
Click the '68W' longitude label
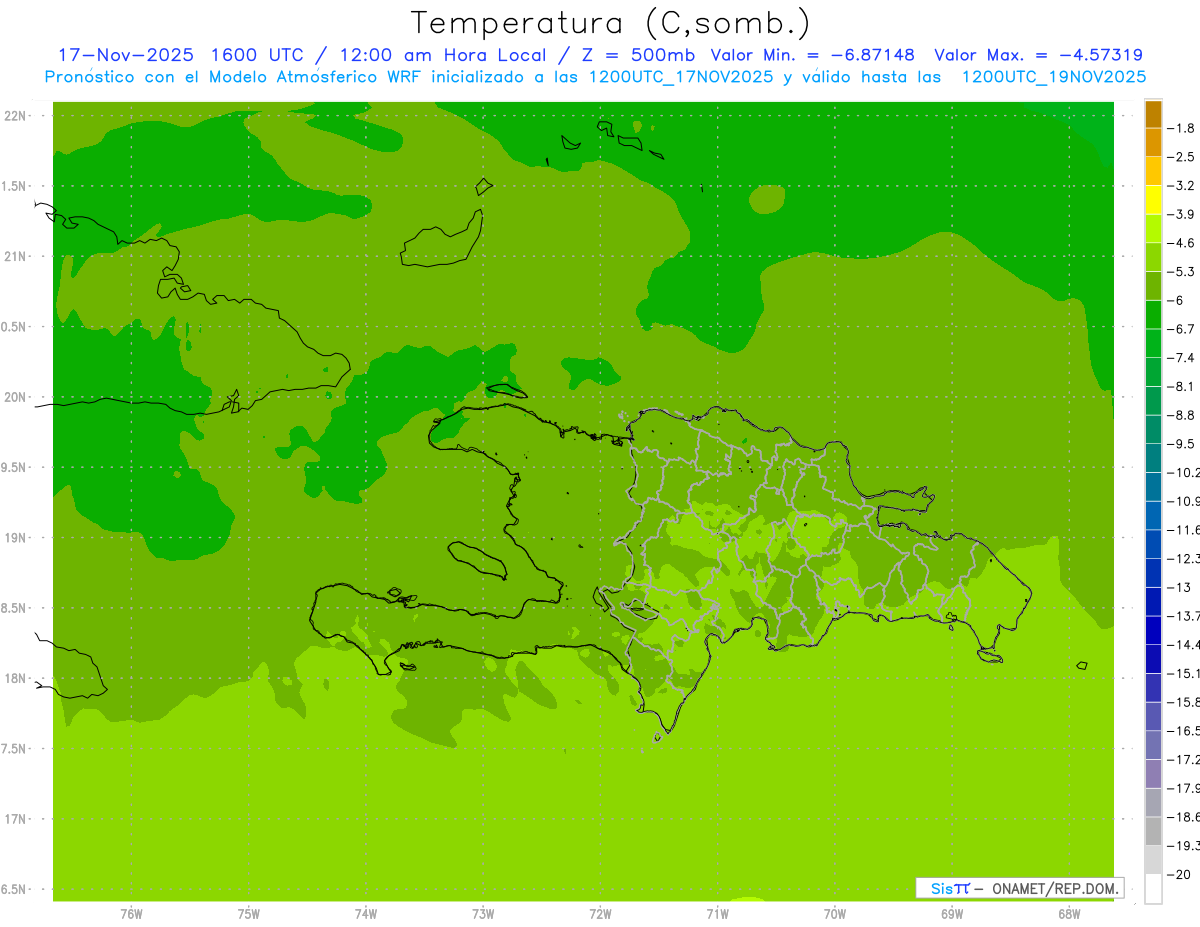click(1068, 914)
